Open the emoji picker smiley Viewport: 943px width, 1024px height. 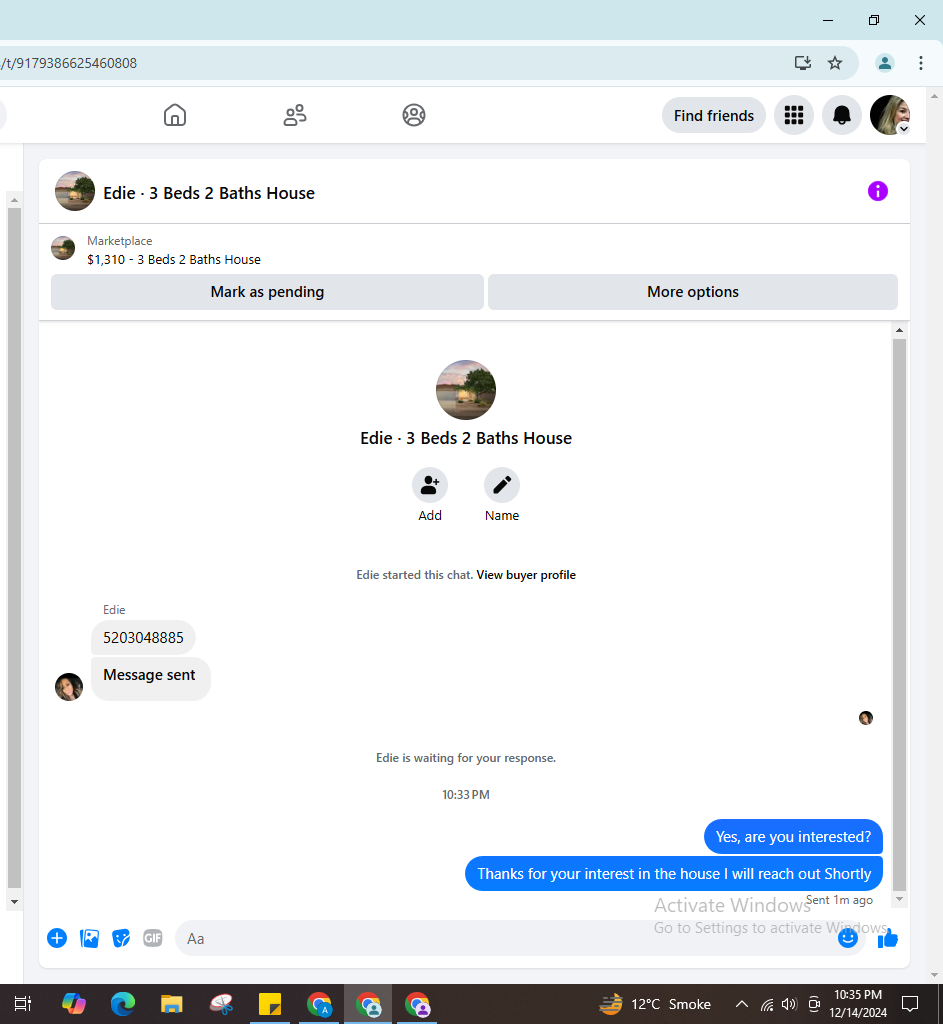coord(847,938)
